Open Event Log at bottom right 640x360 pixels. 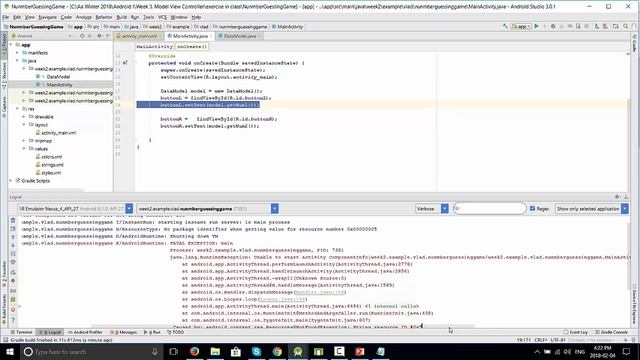click(576, 332)
